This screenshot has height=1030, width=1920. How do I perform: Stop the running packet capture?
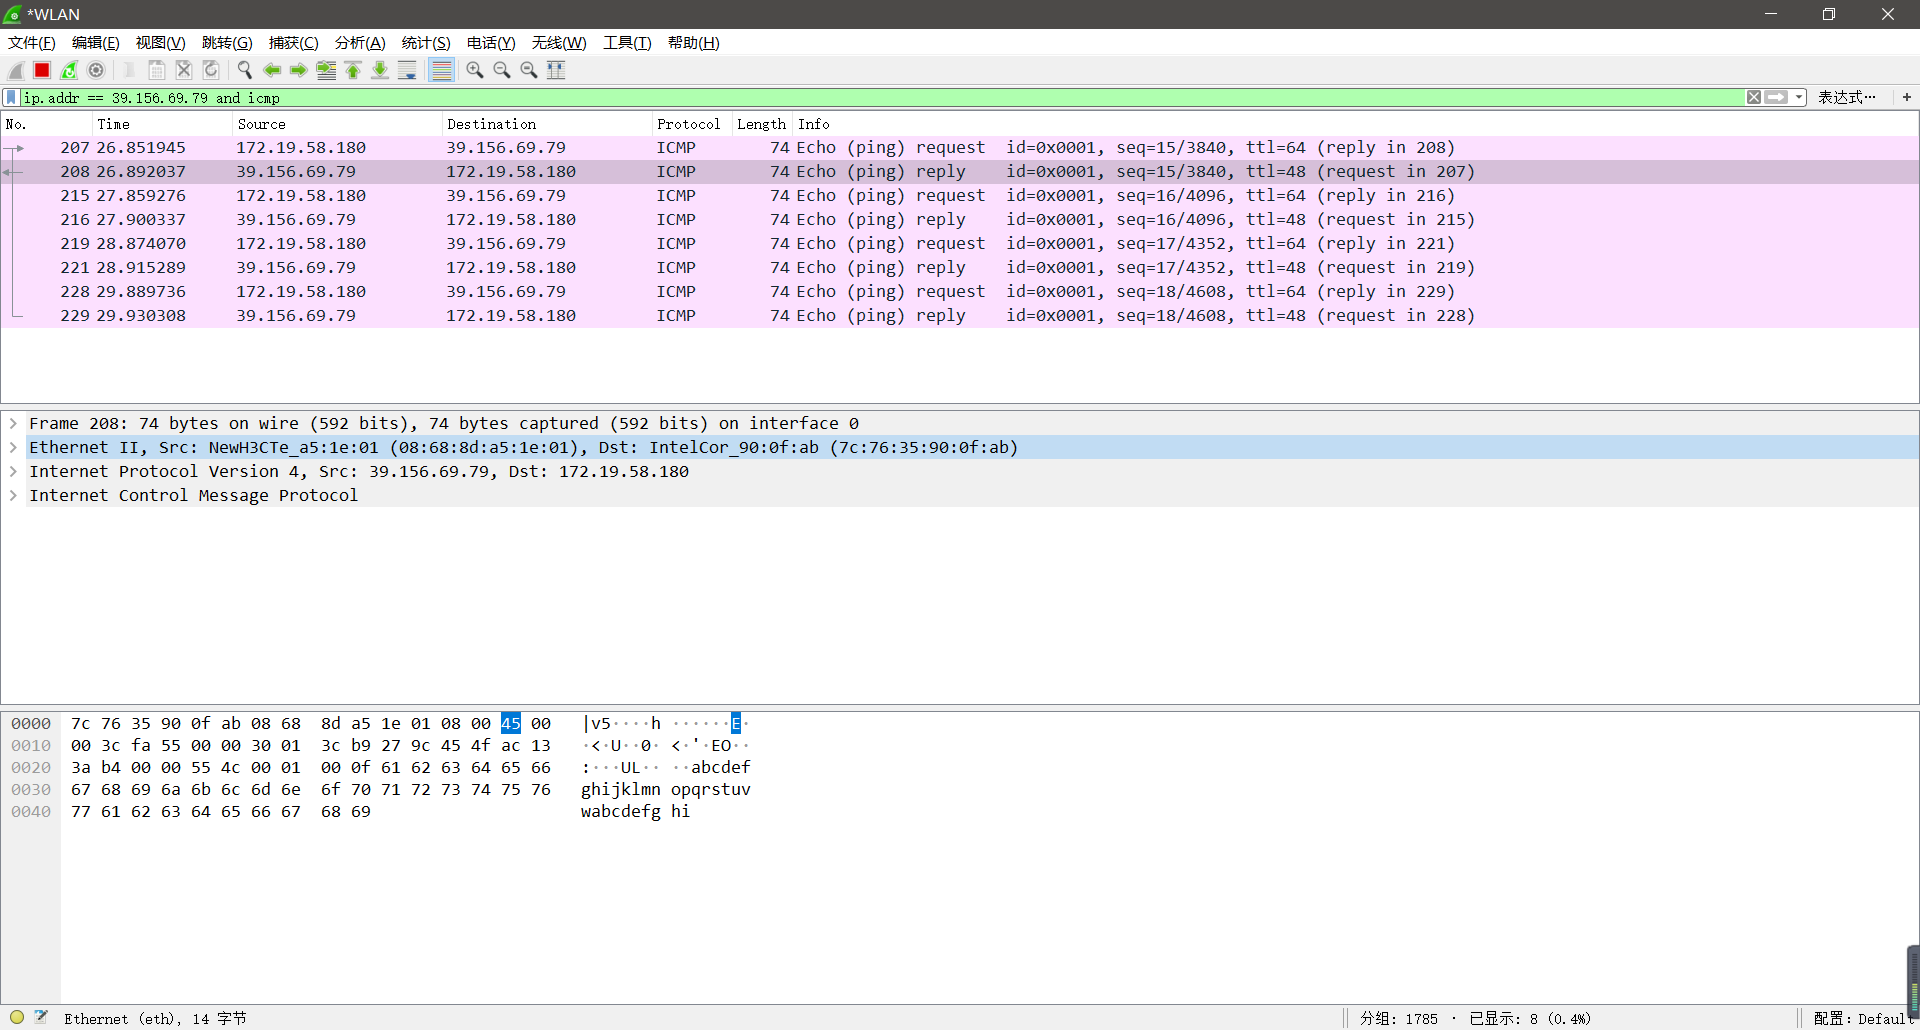42,70
